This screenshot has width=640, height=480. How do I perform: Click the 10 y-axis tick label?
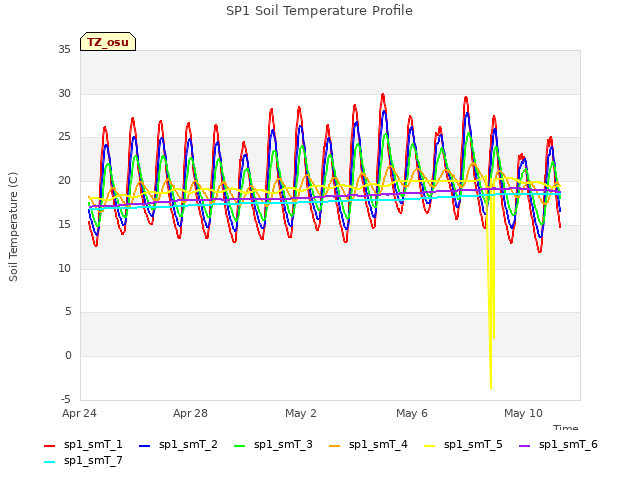(64, 268)
